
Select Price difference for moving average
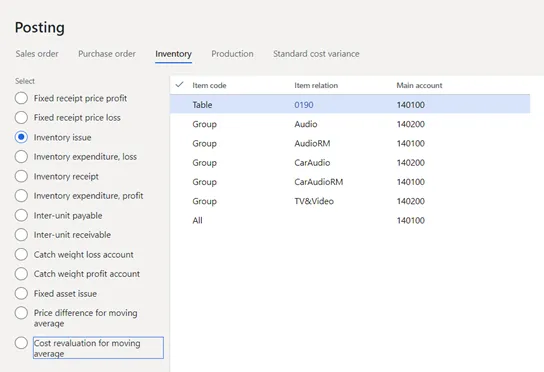click(21, 313)
